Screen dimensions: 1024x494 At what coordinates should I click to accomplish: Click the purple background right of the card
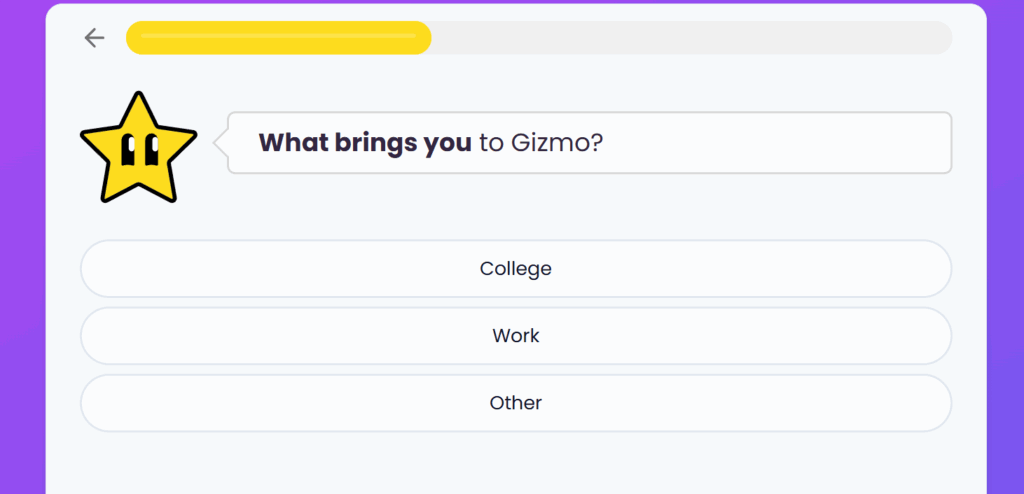pos(1004,250)
